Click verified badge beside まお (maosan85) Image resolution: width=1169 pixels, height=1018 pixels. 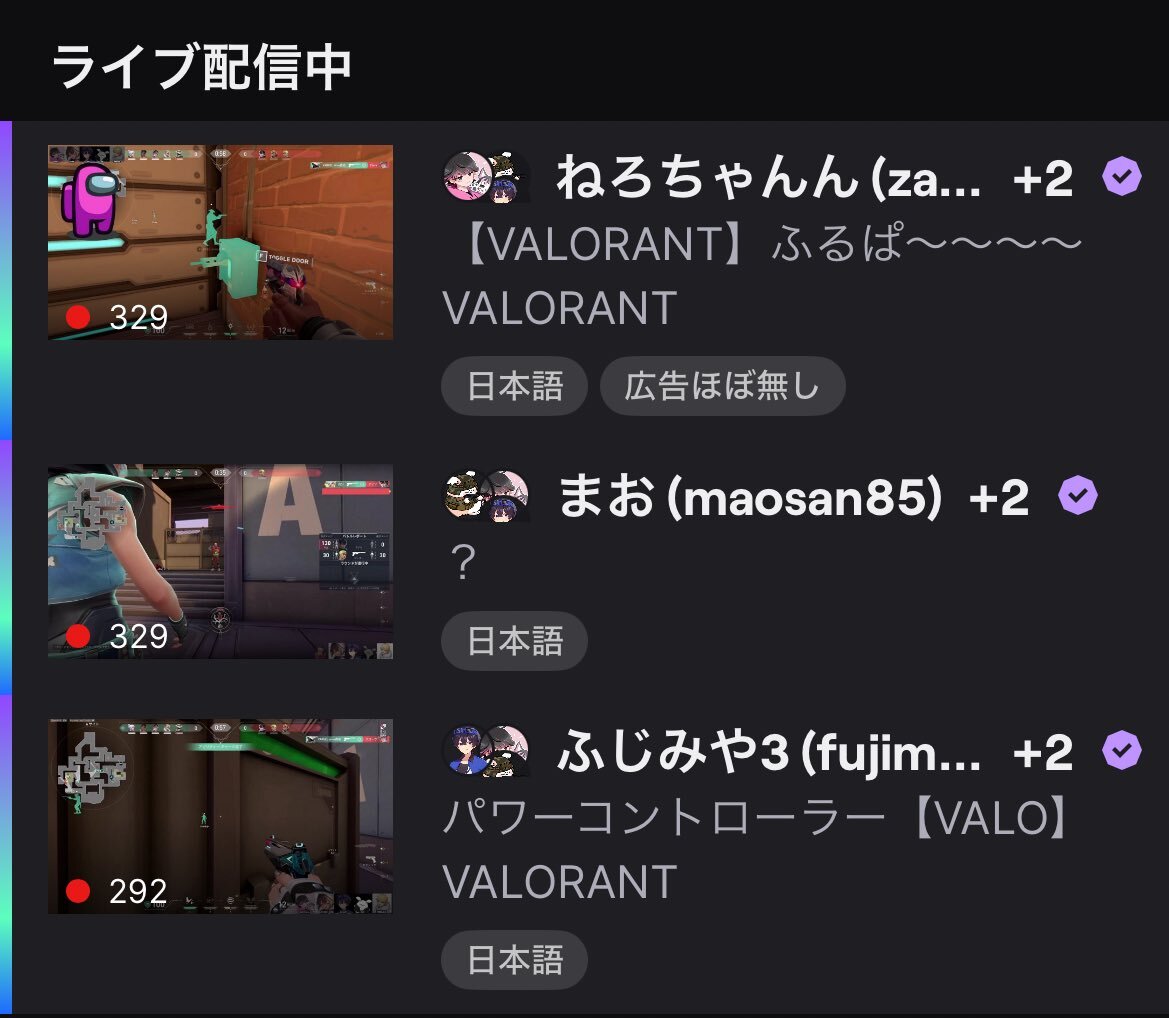pyautogui.click(x=1078, y=495)
